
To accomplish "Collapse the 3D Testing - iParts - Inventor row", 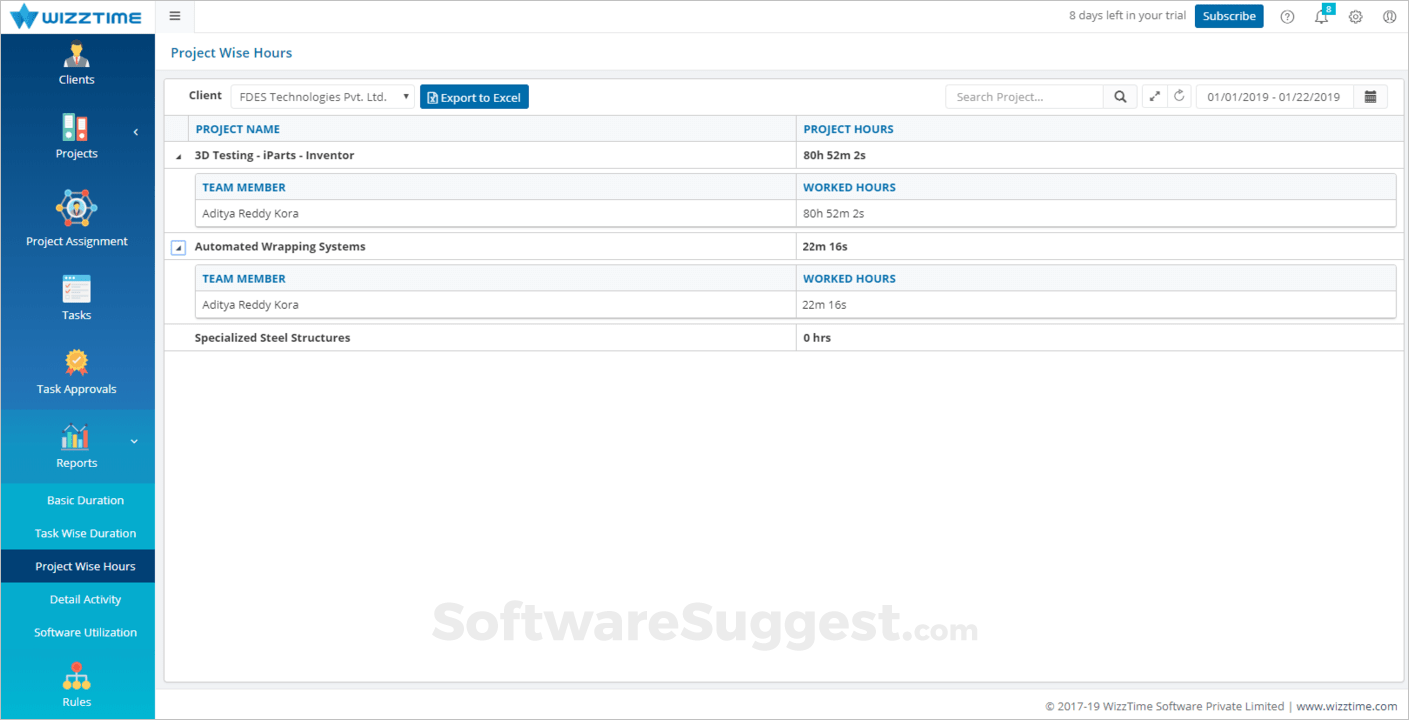I will click(179, 156).
